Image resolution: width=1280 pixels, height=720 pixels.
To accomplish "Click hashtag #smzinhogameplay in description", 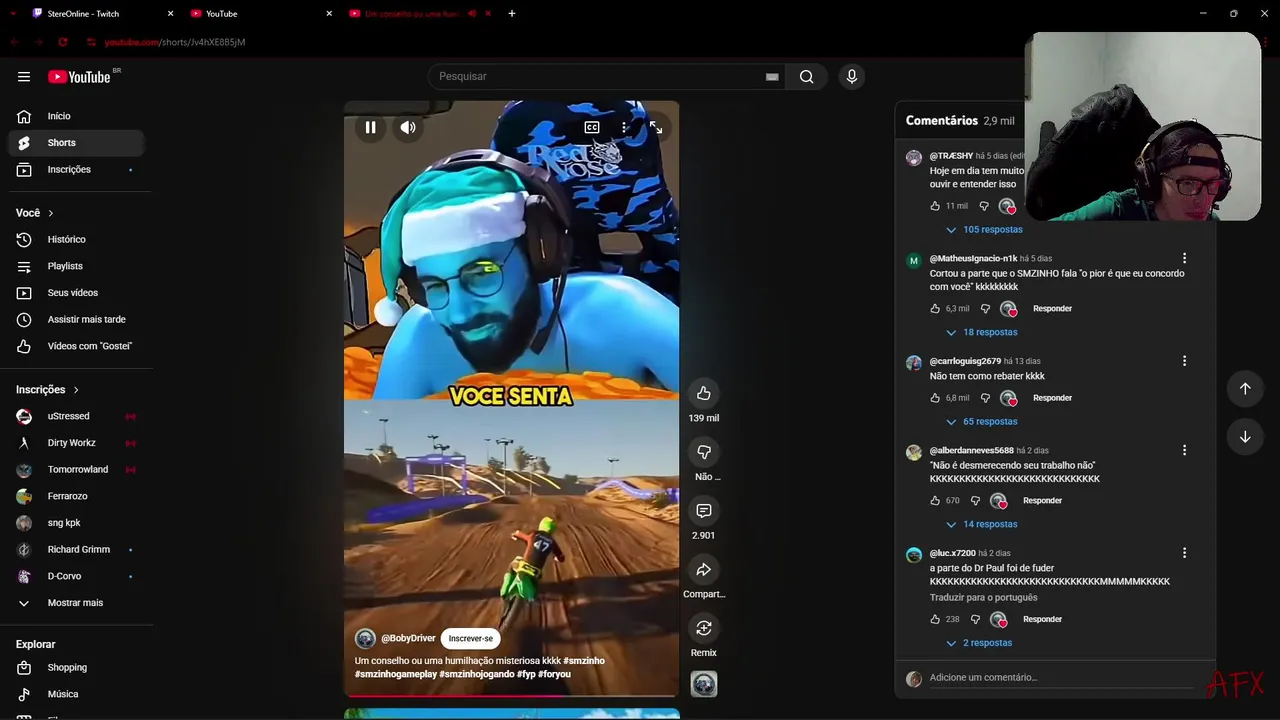I will point(396,674).
